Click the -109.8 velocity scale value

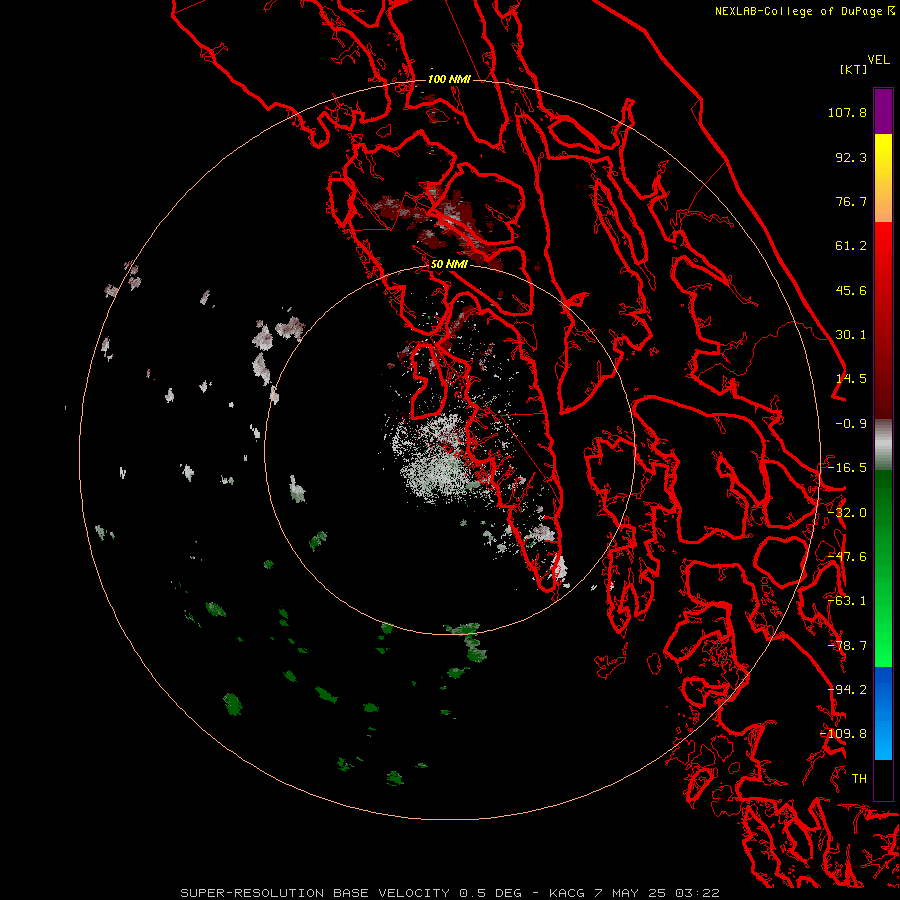click(843, 734)
